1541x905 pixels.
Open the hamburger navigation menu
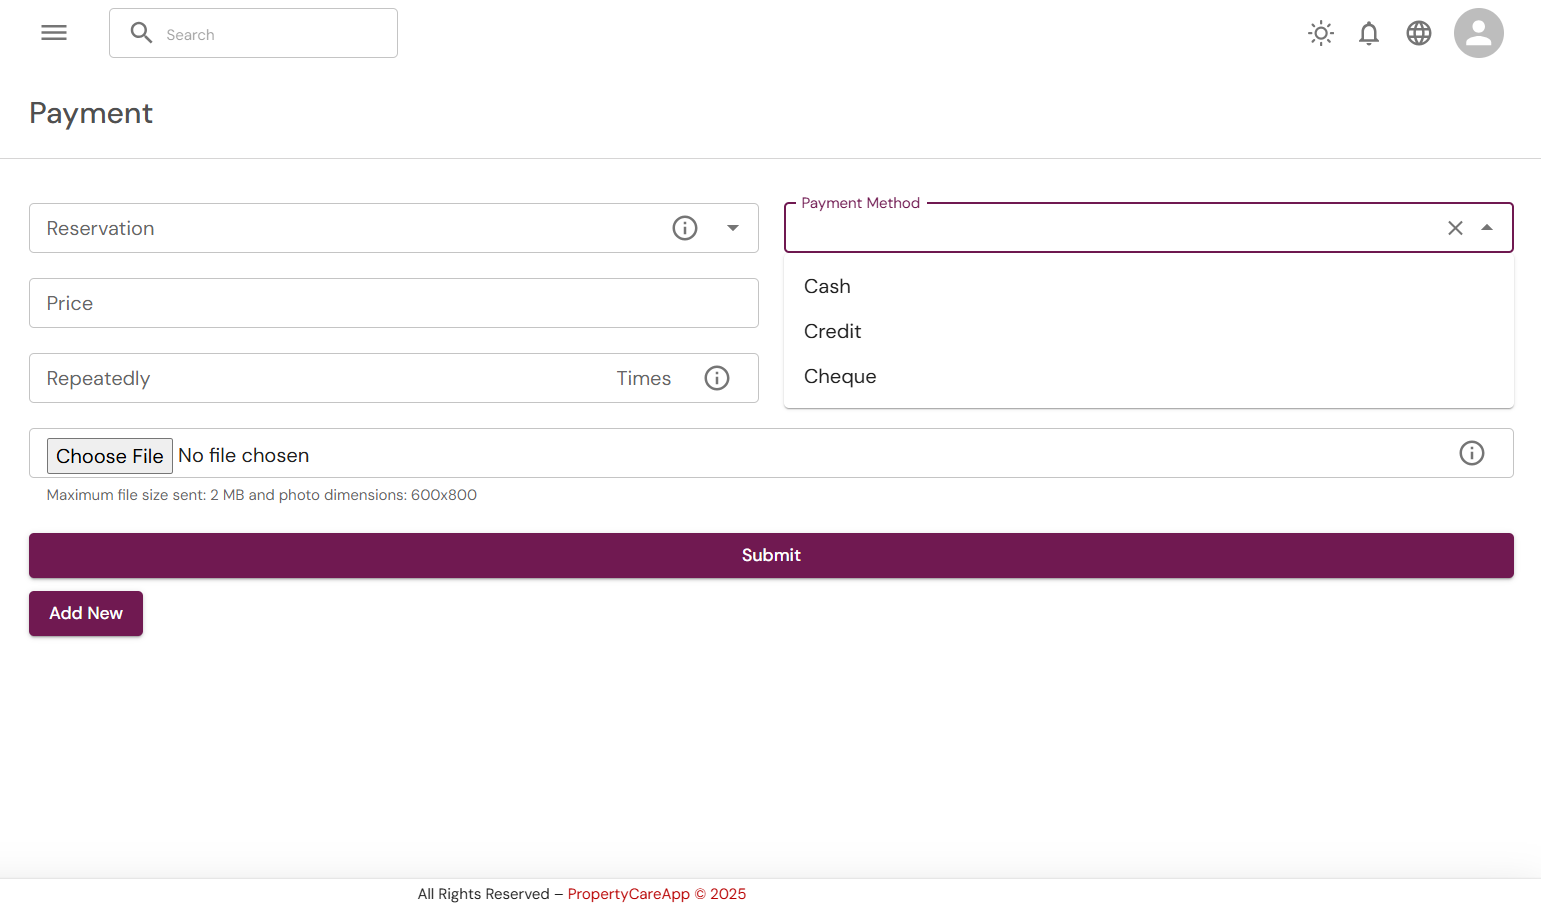tap(54, 33)
